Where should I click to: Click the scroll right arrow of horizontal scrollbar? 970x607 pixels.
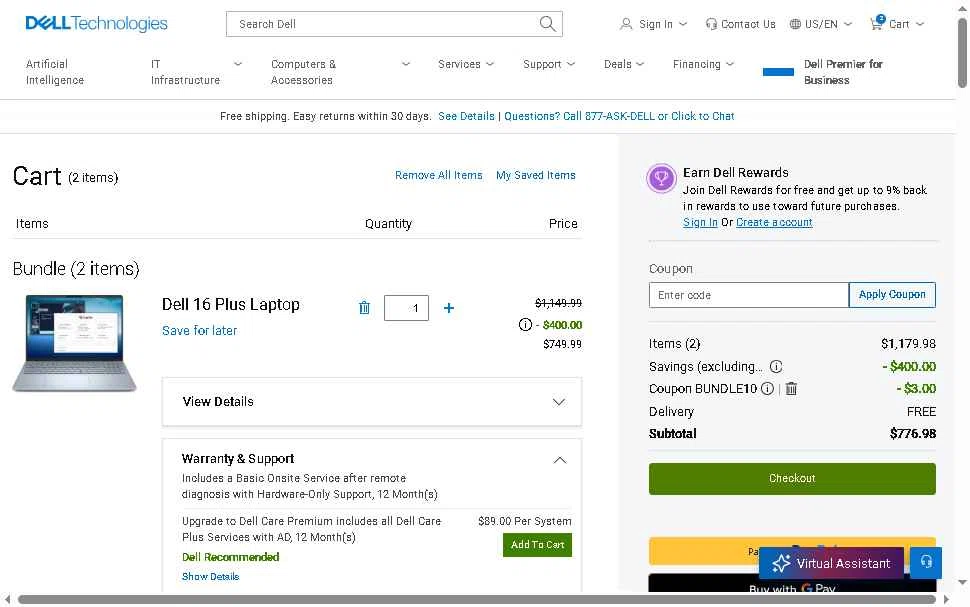946,599
